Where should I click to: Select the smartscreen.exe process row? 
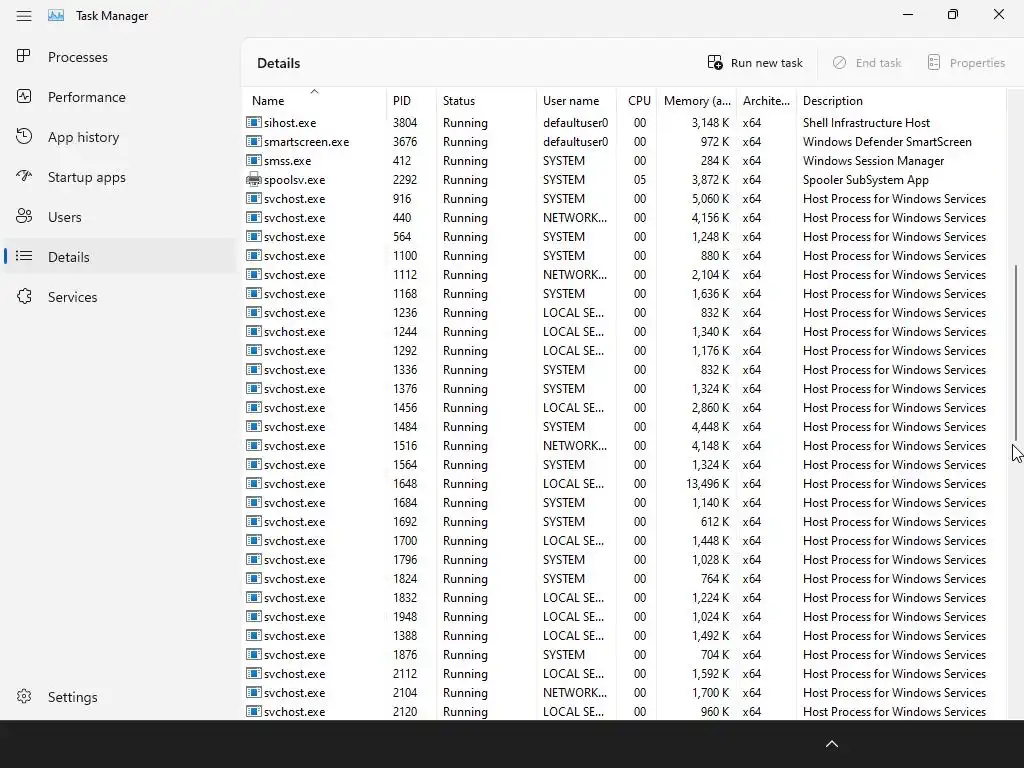[x=624, y=141]
